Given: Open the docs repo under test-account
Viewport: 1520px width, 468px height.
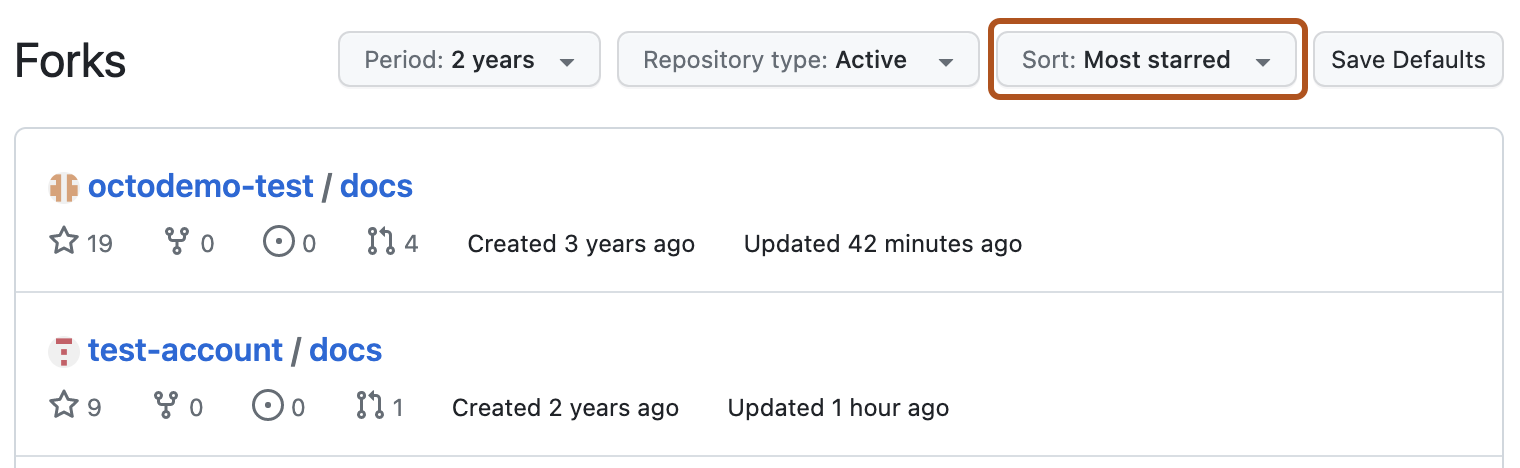Looking at the screenshot, I should click(345, 350).
